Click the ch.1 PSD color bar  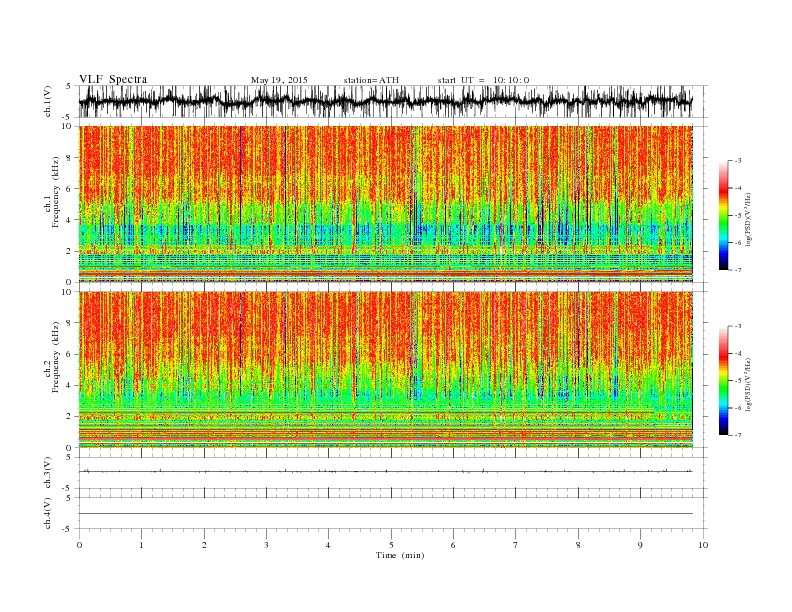point(723,215)
